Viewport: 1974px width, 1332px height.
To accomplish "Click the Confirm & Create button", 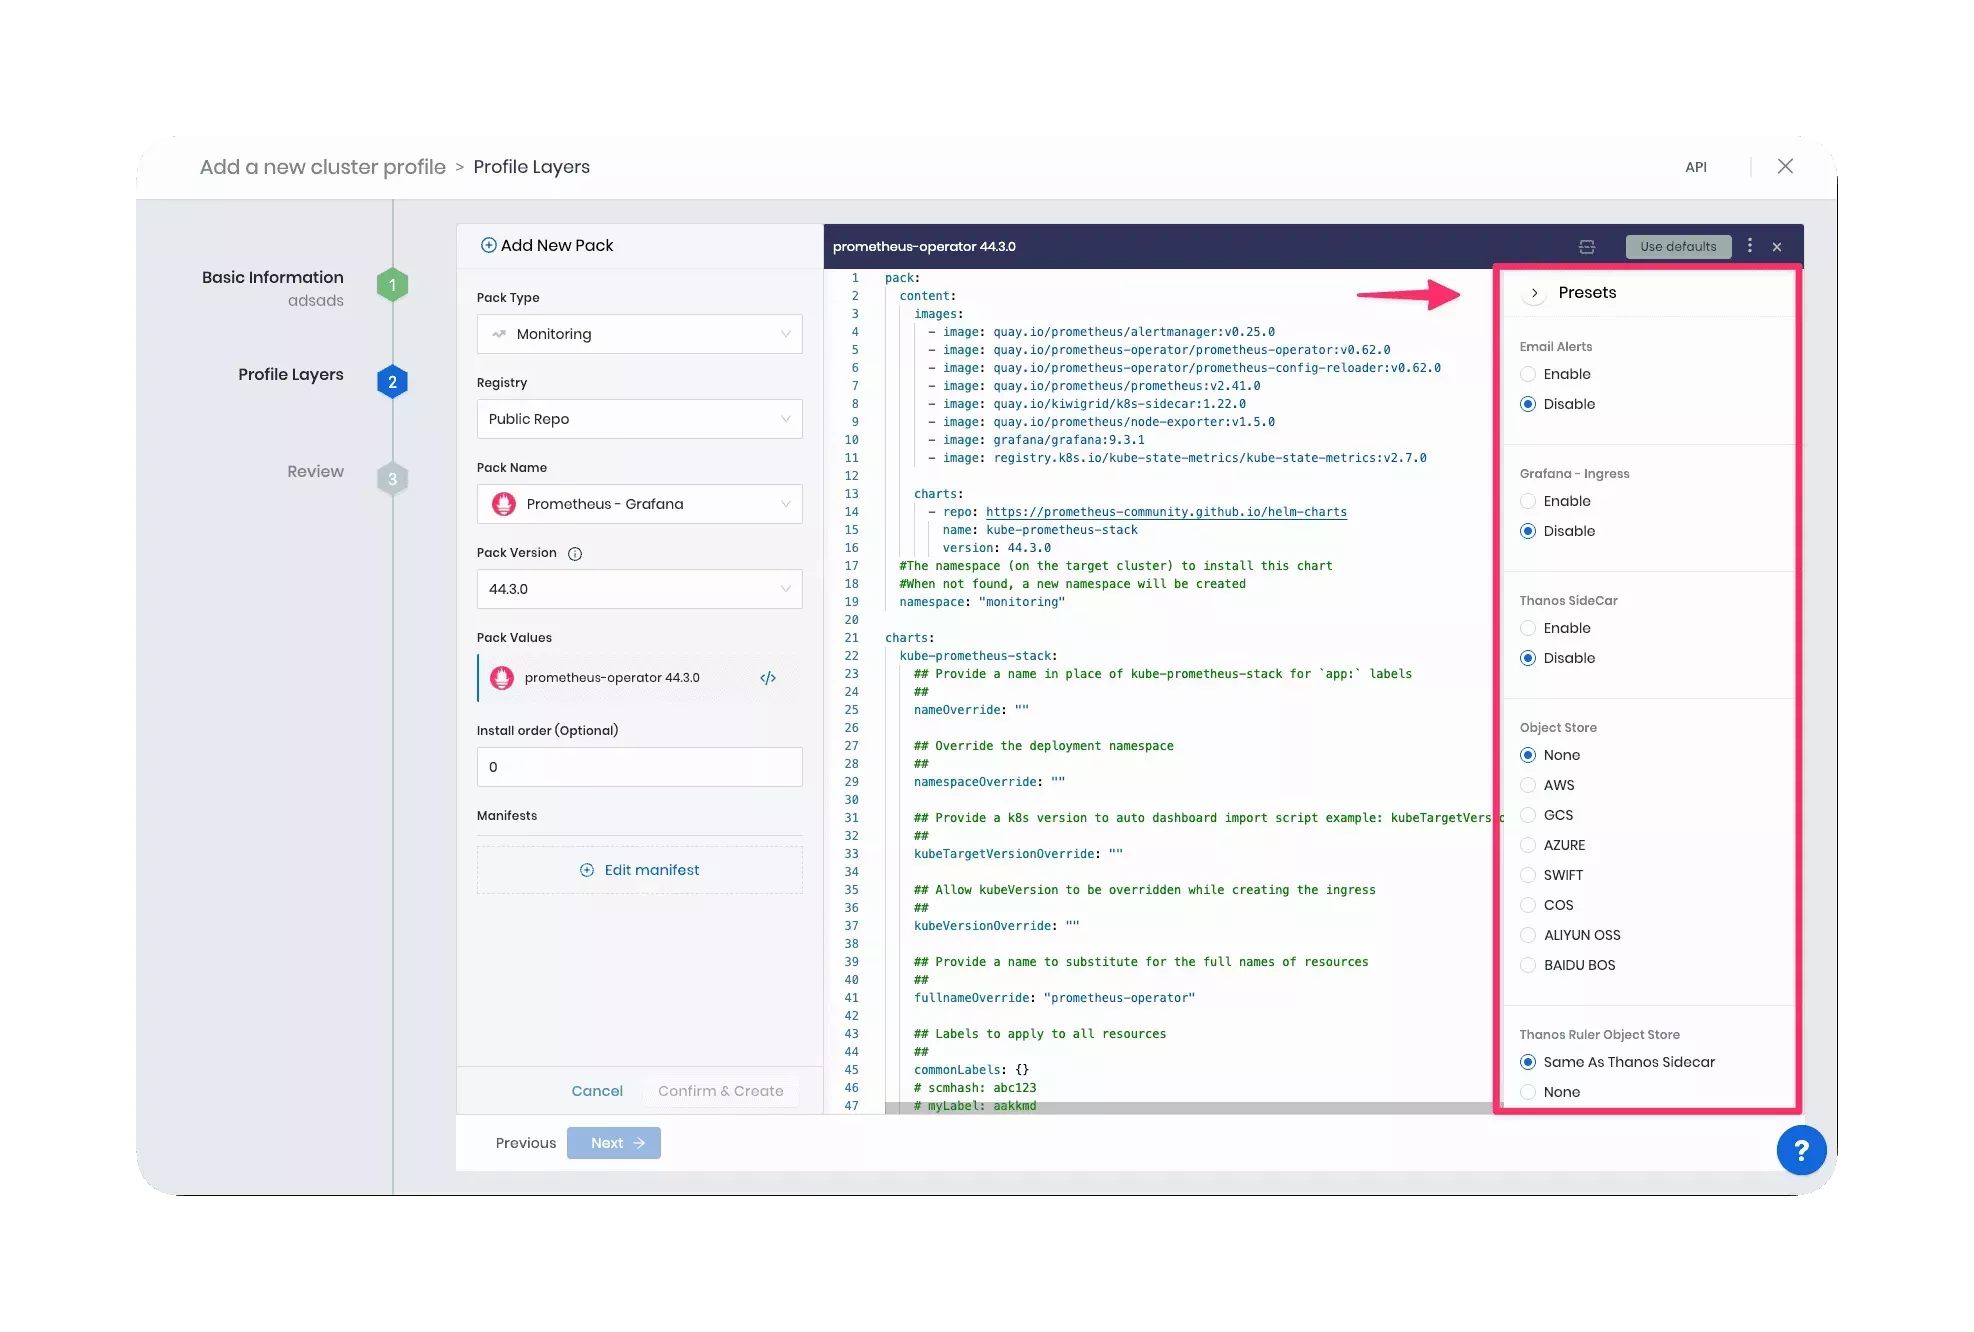I will (721, 1090).
